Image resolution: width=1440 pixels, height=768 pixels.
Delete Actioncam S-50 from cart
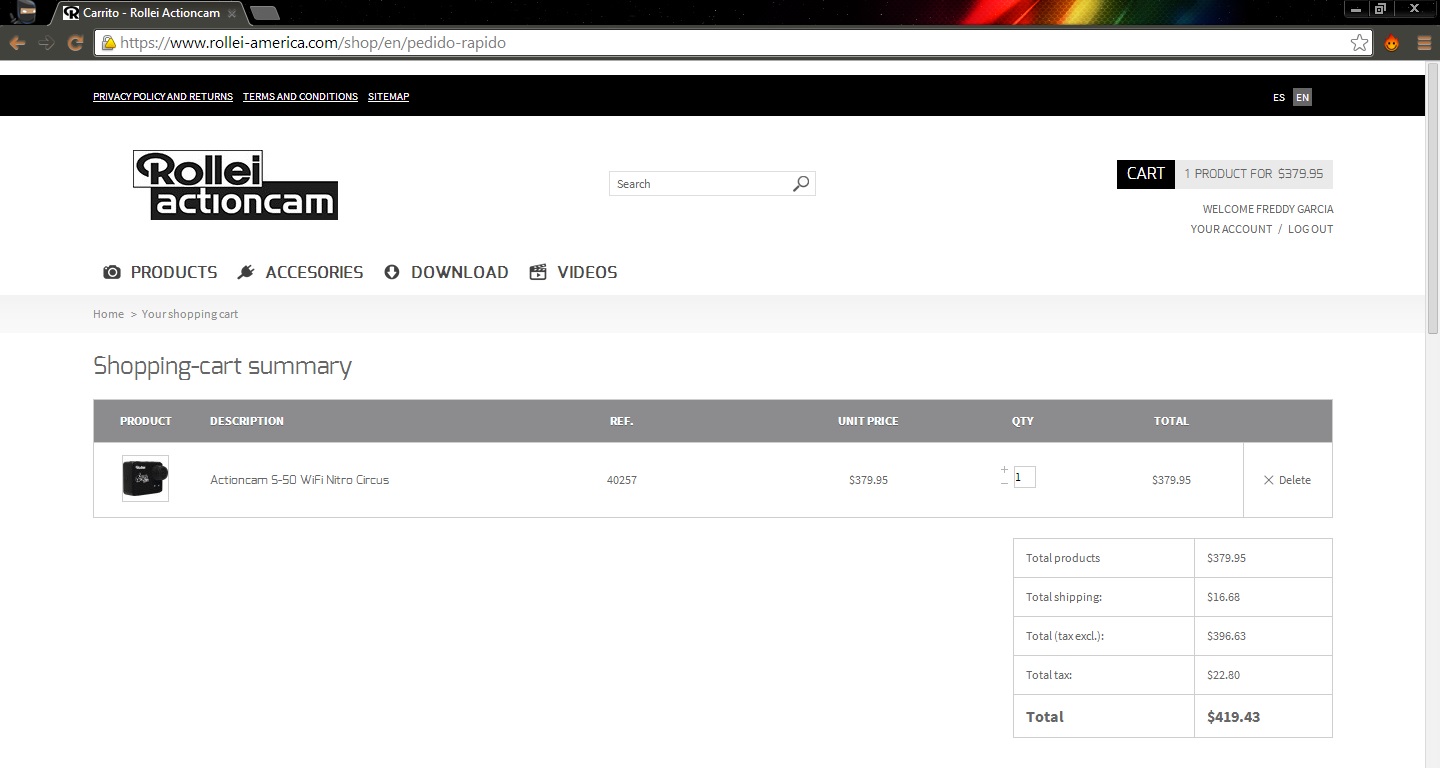click(1287, 480)
